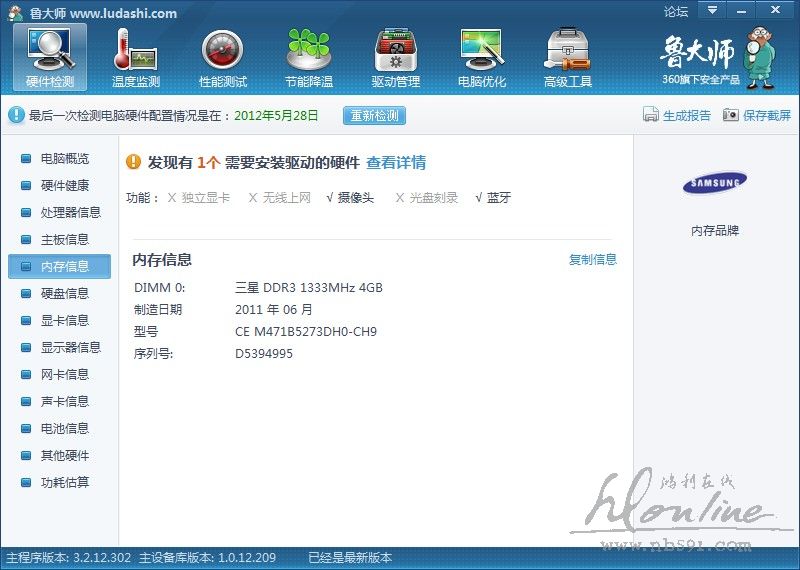Minimize the 鲁大师 window
The image size is (800, 570).
[x=741, y=10]
